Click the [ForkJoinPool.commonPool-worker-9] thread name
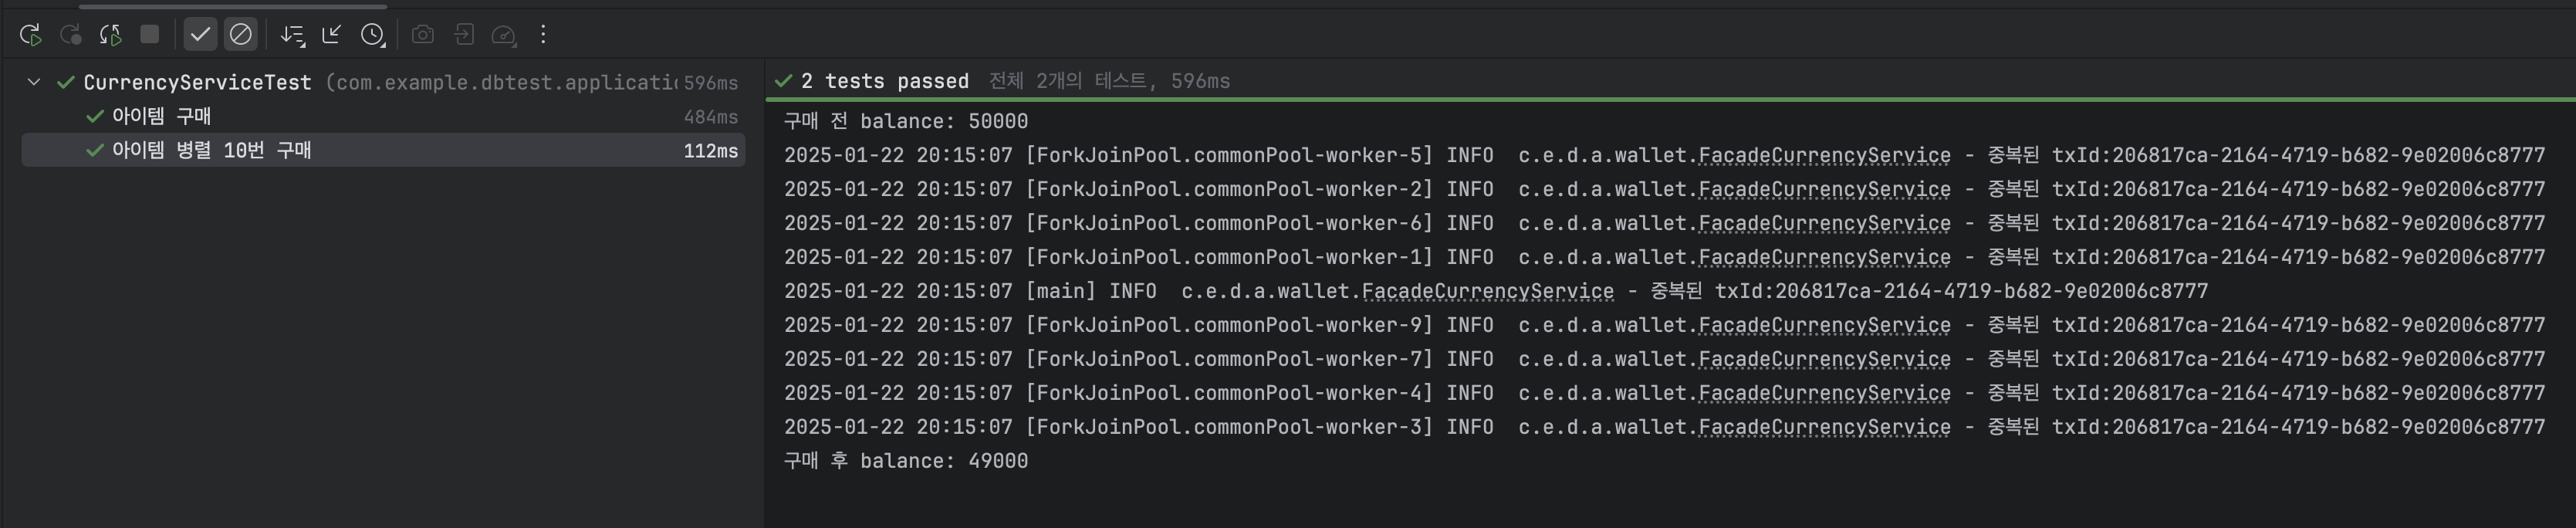This screenshot has height=528, width=2576. tap(1229, 325)
